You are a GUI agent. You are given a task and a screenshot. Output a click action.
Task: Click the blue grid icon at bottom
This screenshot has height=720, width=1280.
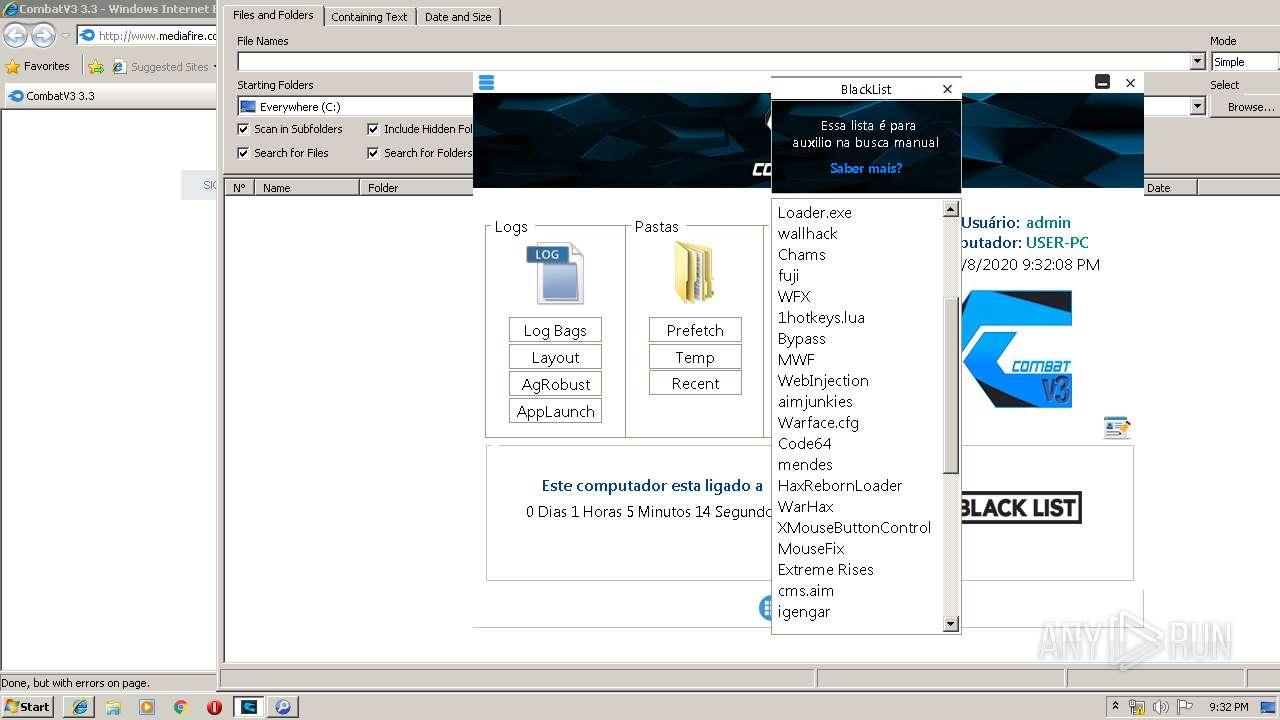coord(765,607)
